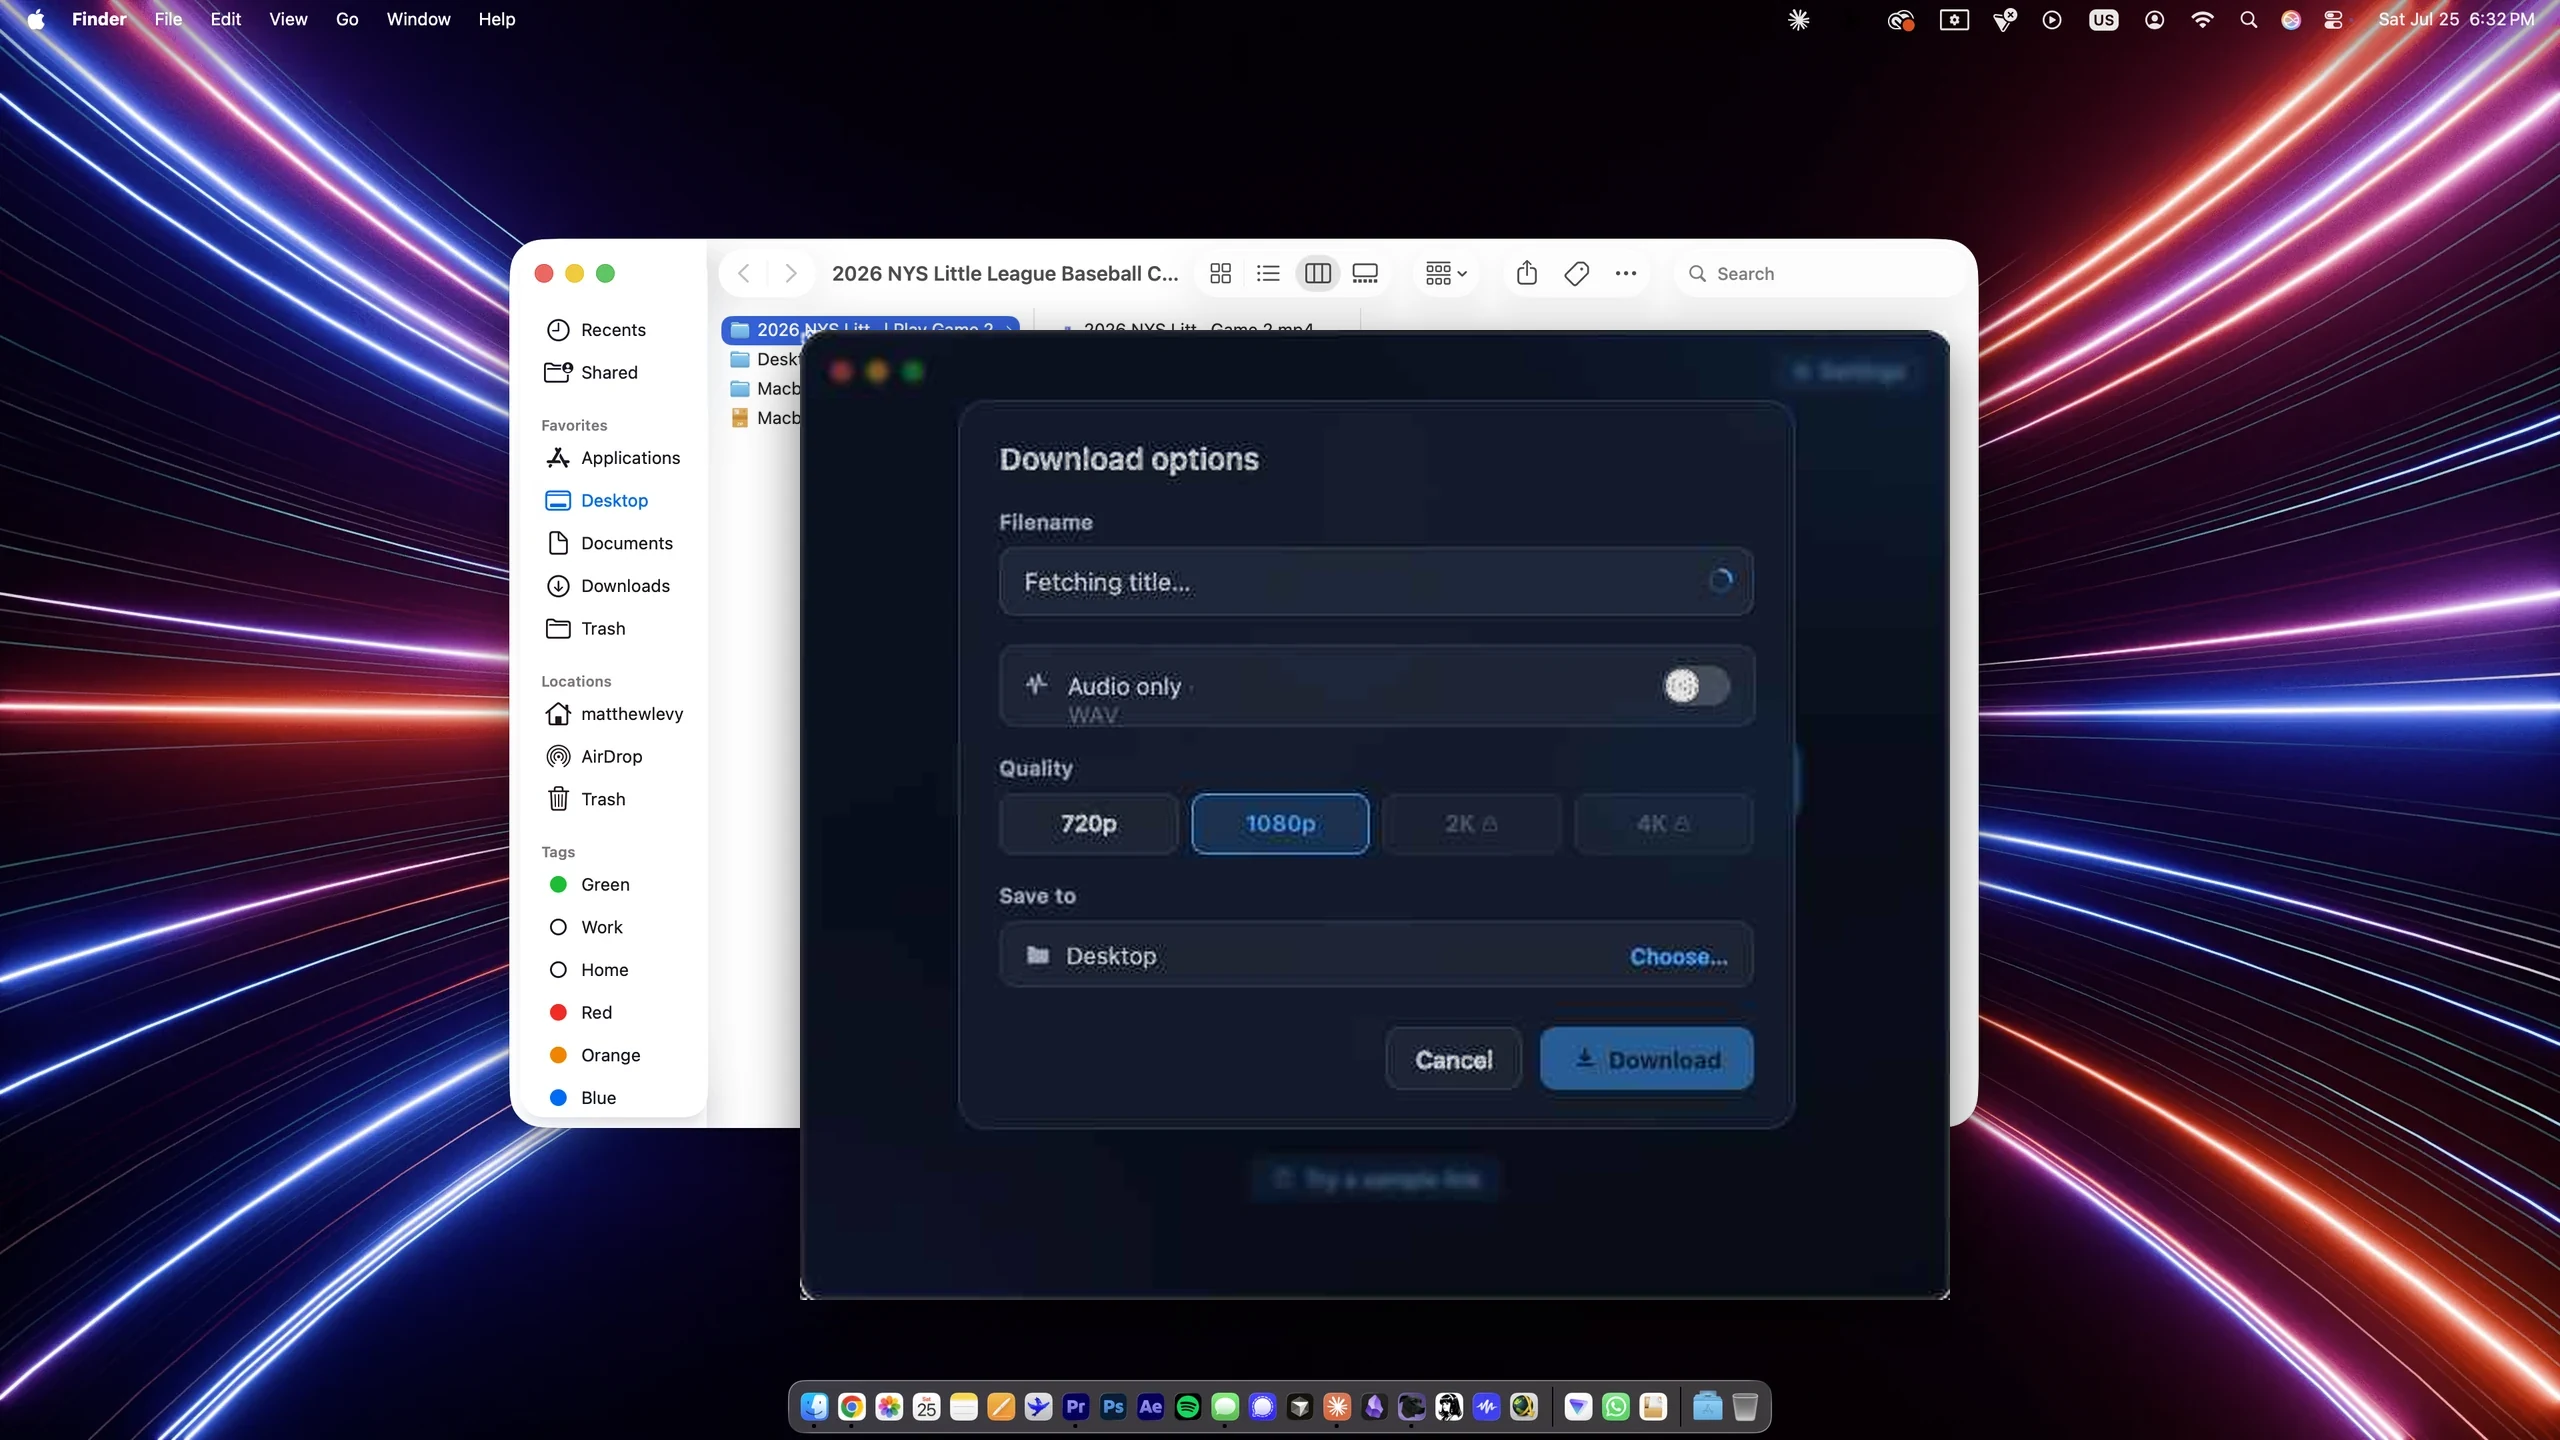2560x1440 pixels.
Task: Launch Google Chrome from Dock
Action: pyautogui.click(x=852, y=1407)
